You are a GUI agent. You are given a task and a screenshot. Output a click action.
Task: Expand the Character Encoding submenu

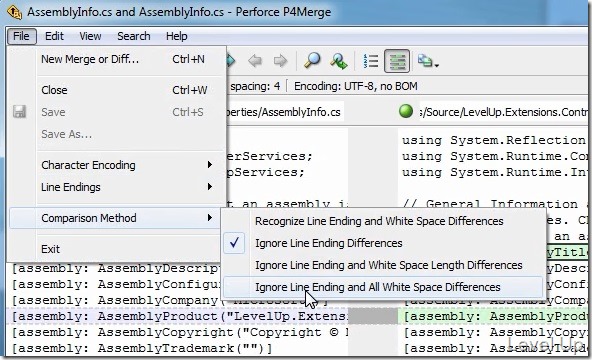coord(117,165)
